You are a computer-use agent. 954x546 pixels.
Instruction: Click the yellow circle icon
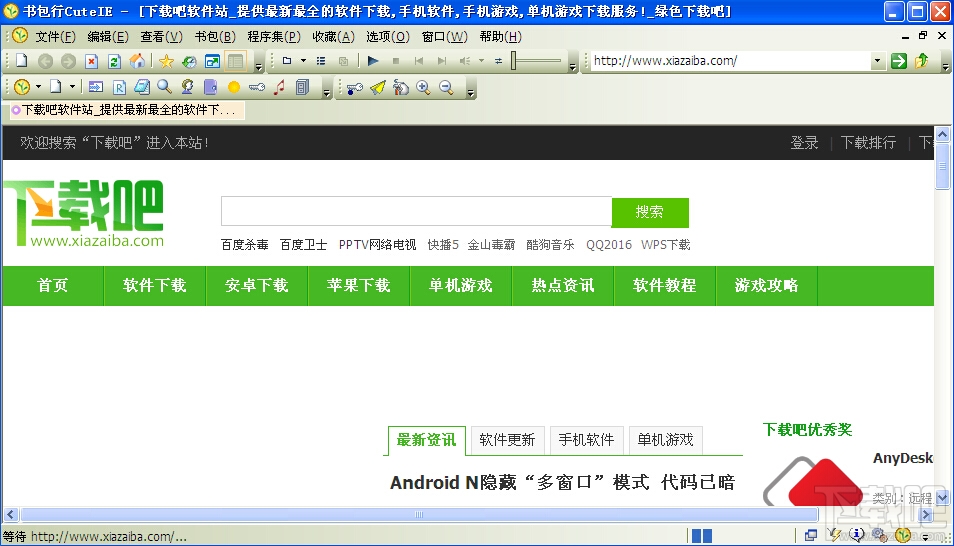click(x=234, y=87)
